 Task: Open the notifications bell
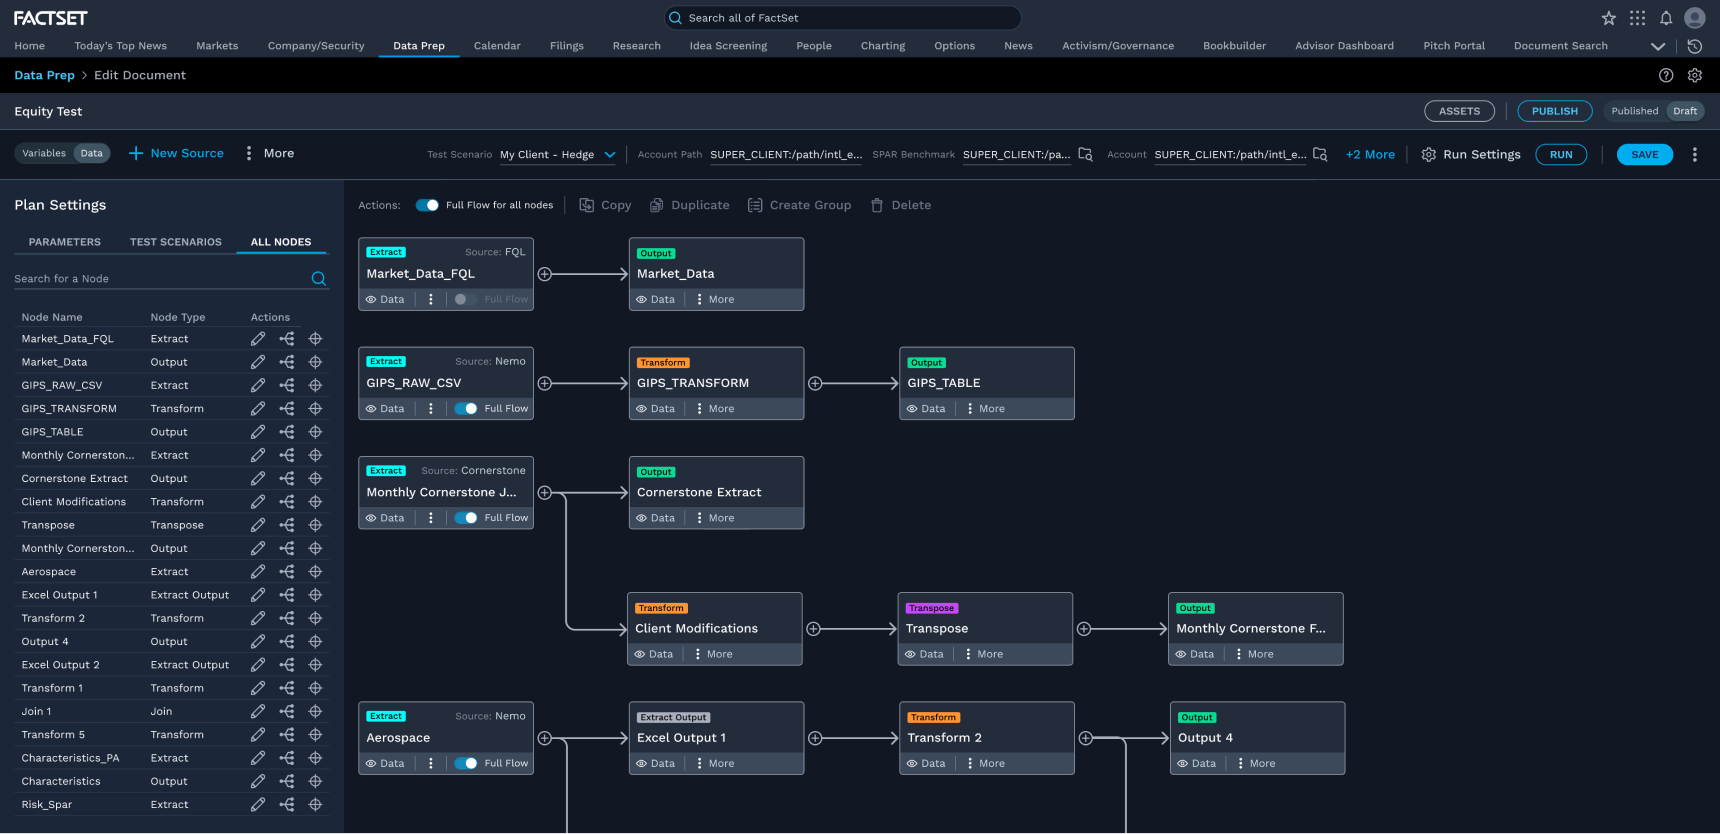[1666, 18]
